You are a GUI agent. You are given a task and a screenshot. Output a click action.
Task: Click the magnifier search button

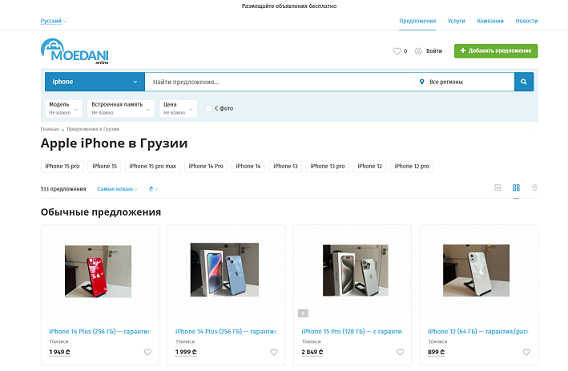pos(523,82)
